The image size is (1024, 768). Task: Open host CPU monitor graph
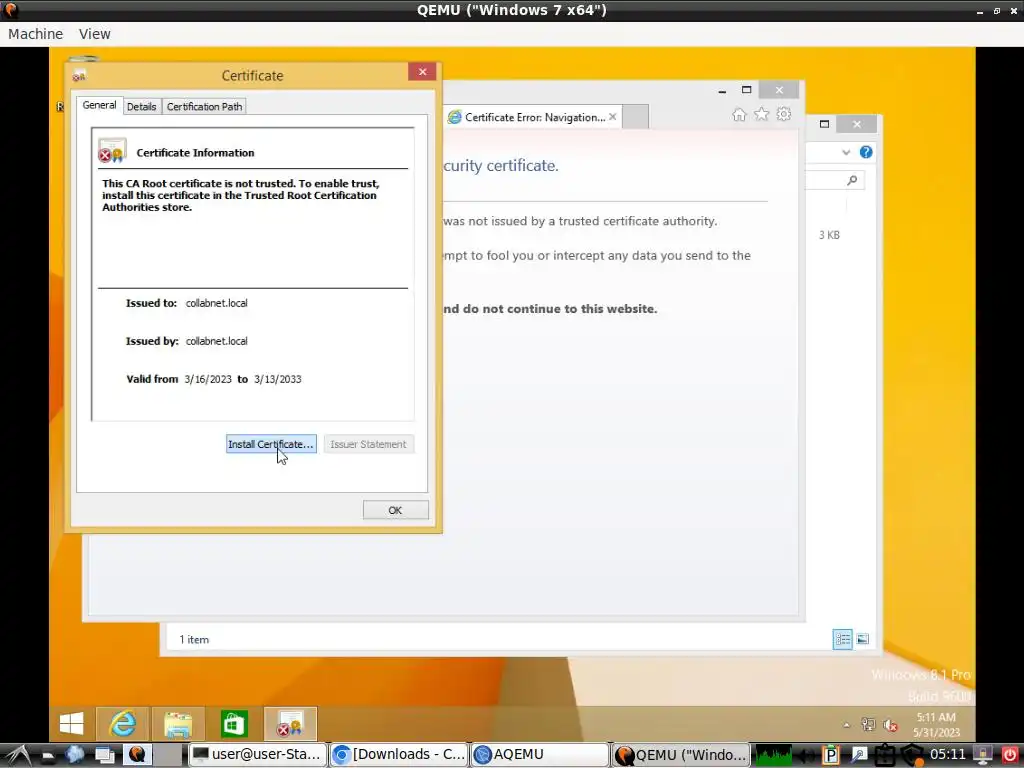pyautogui.click(x=773, y=755)
